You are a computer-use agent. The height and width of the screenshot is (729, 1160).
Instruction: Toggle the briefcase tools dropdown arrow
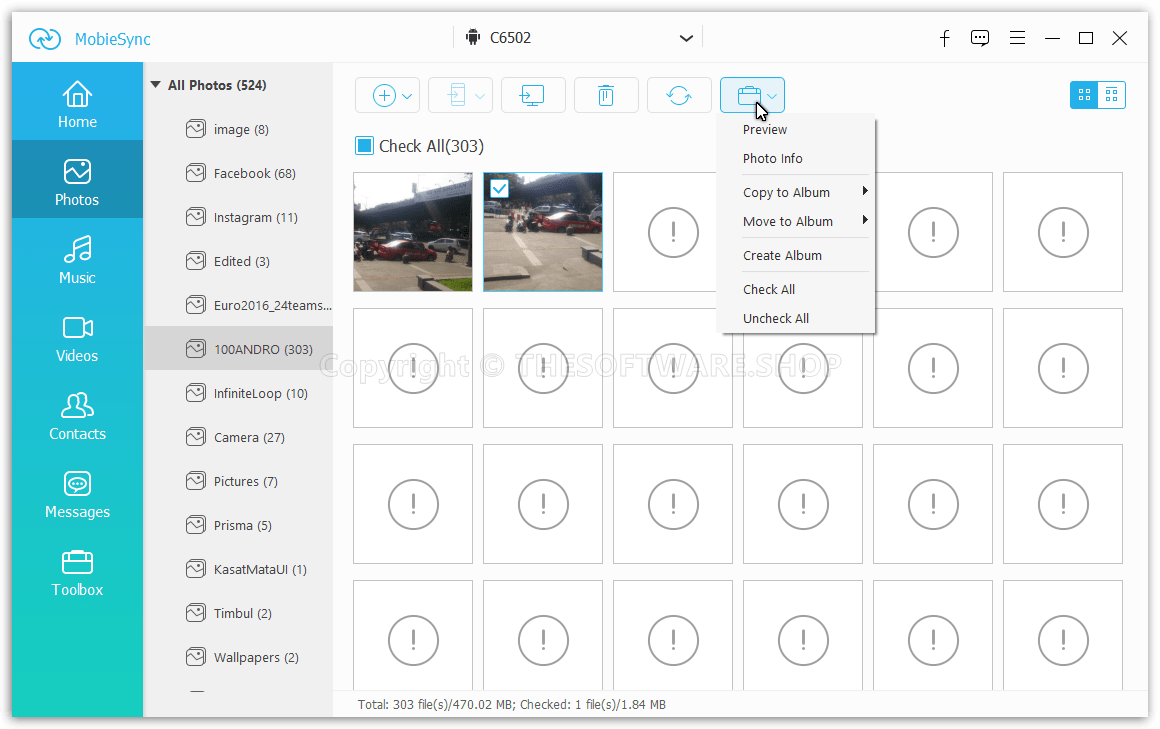coord(772,96)
